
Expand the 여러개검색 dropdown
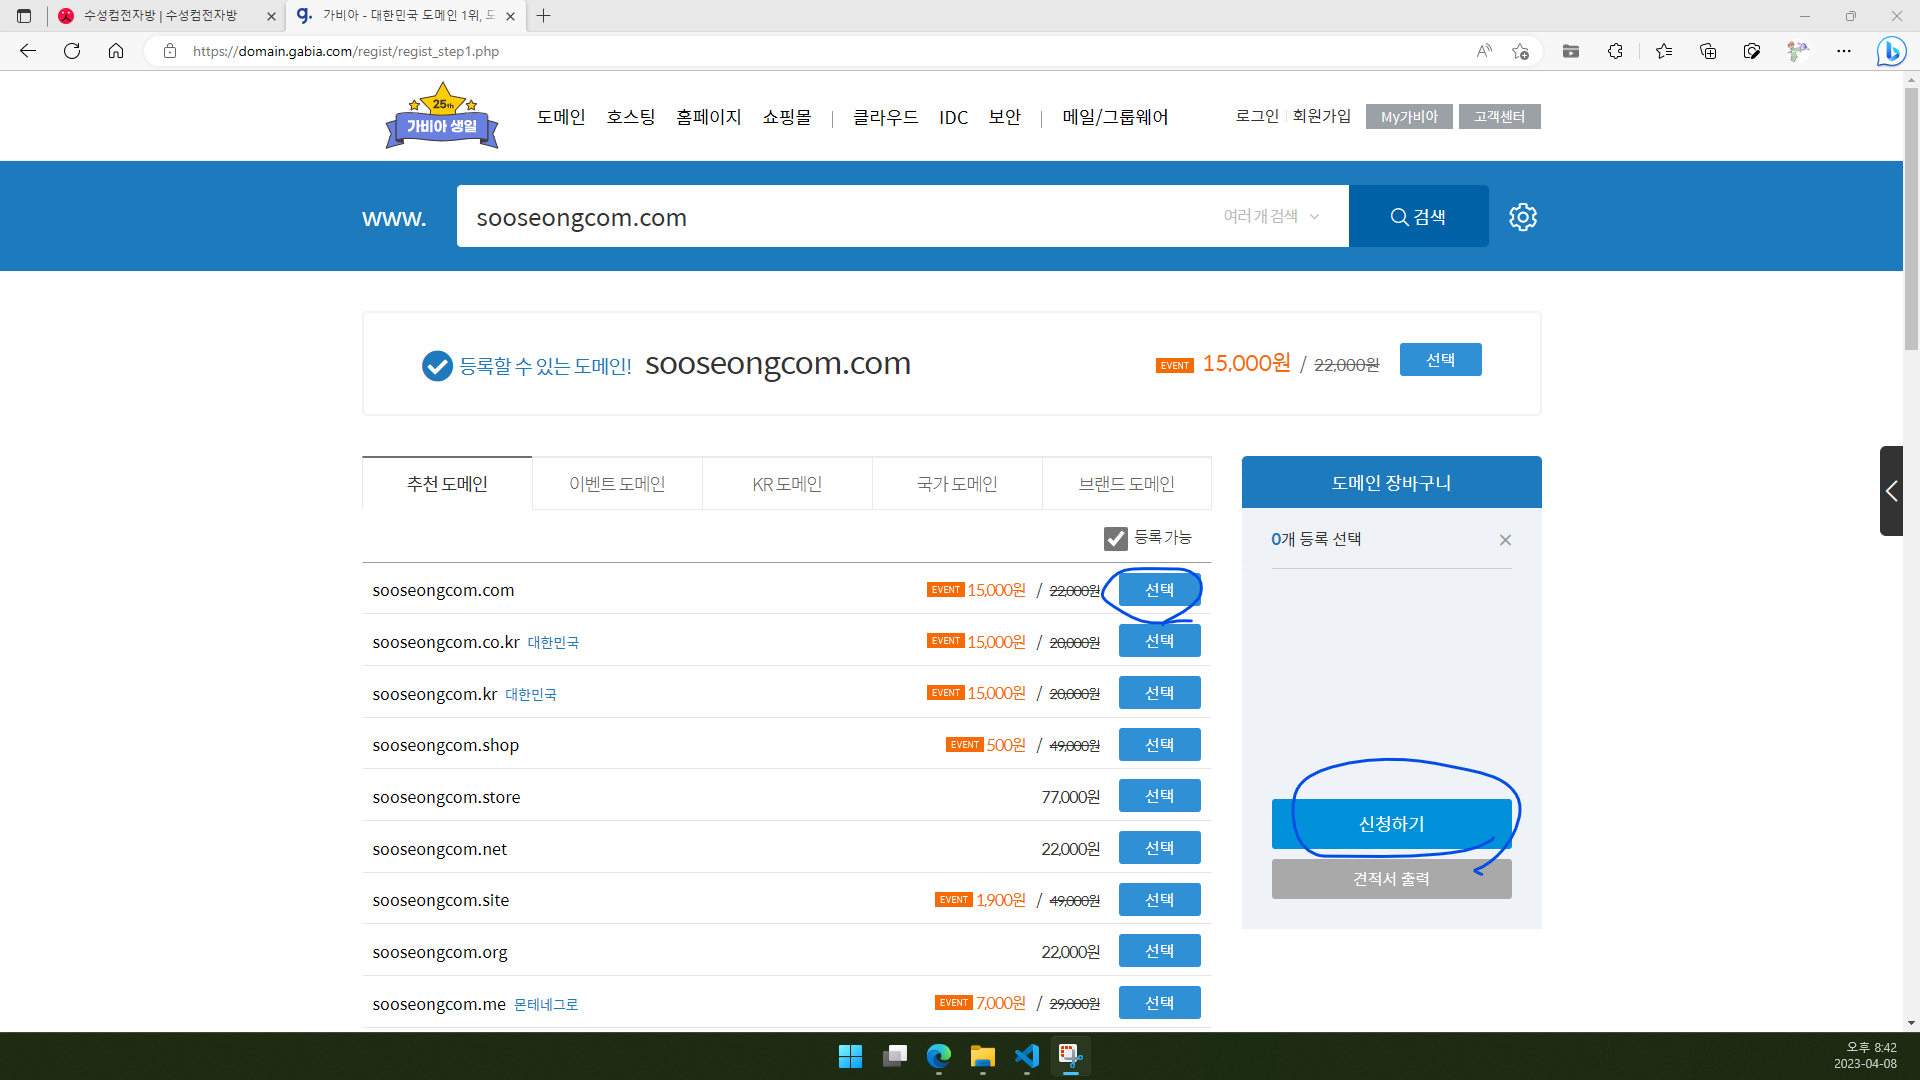click(1271, 216)
